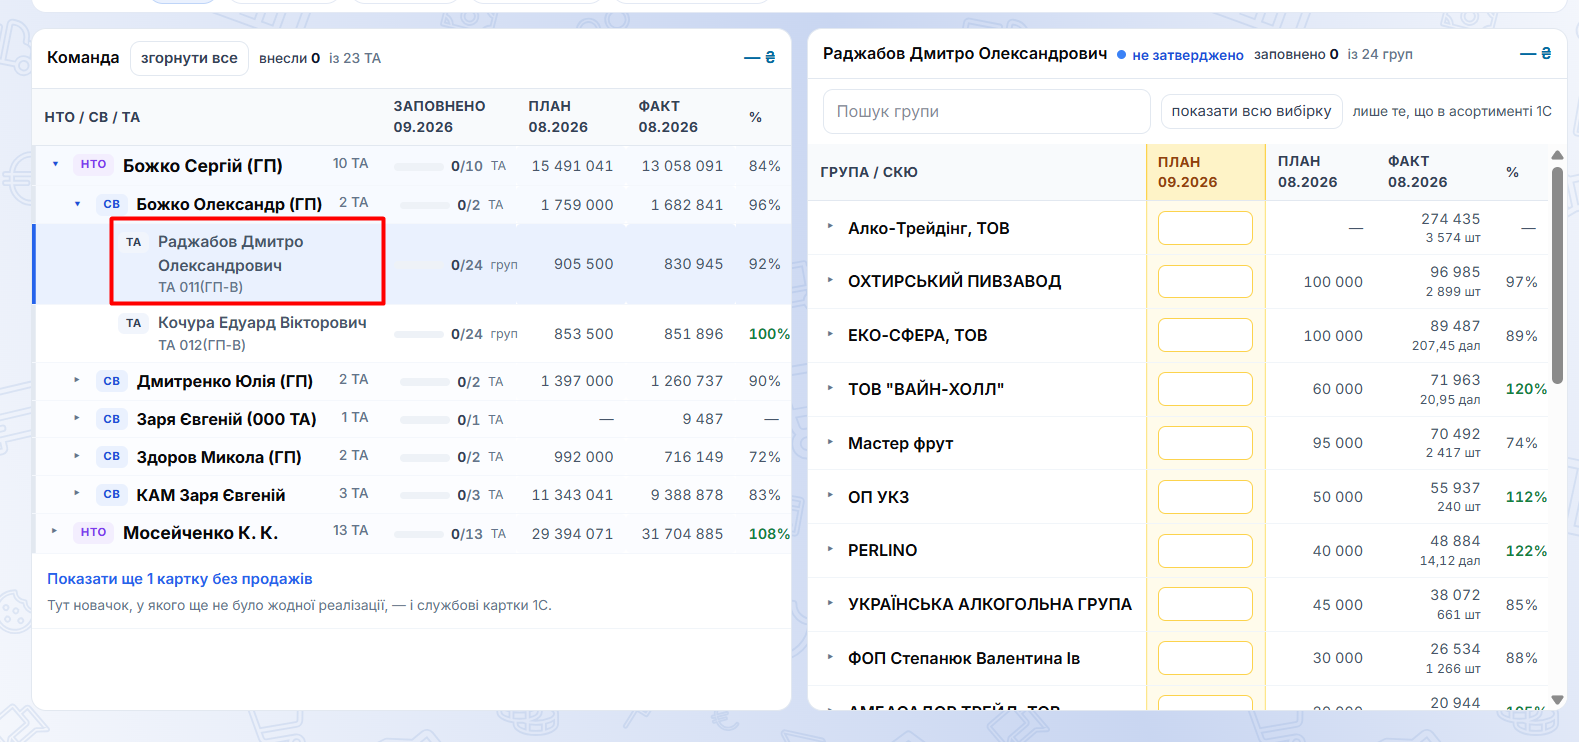Click the blue status dot before не затверджено
1579x742 pixels.
(x=1121, y=55)
